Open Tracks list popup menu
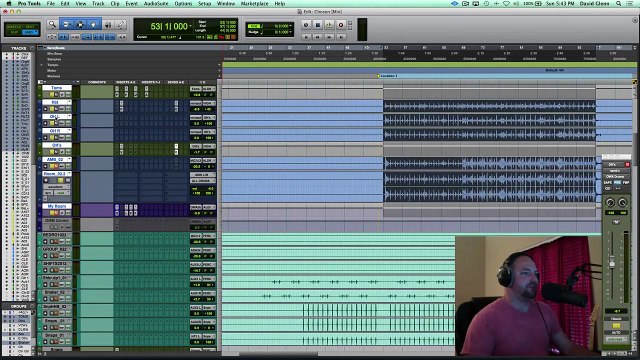Screen dimensions: 640x360 tap(32, 48)
